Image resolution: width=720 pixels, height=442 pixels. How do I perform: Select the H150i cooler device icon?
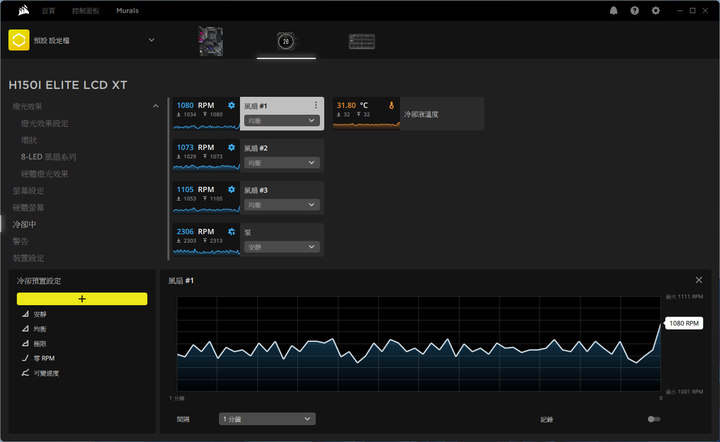286,41
